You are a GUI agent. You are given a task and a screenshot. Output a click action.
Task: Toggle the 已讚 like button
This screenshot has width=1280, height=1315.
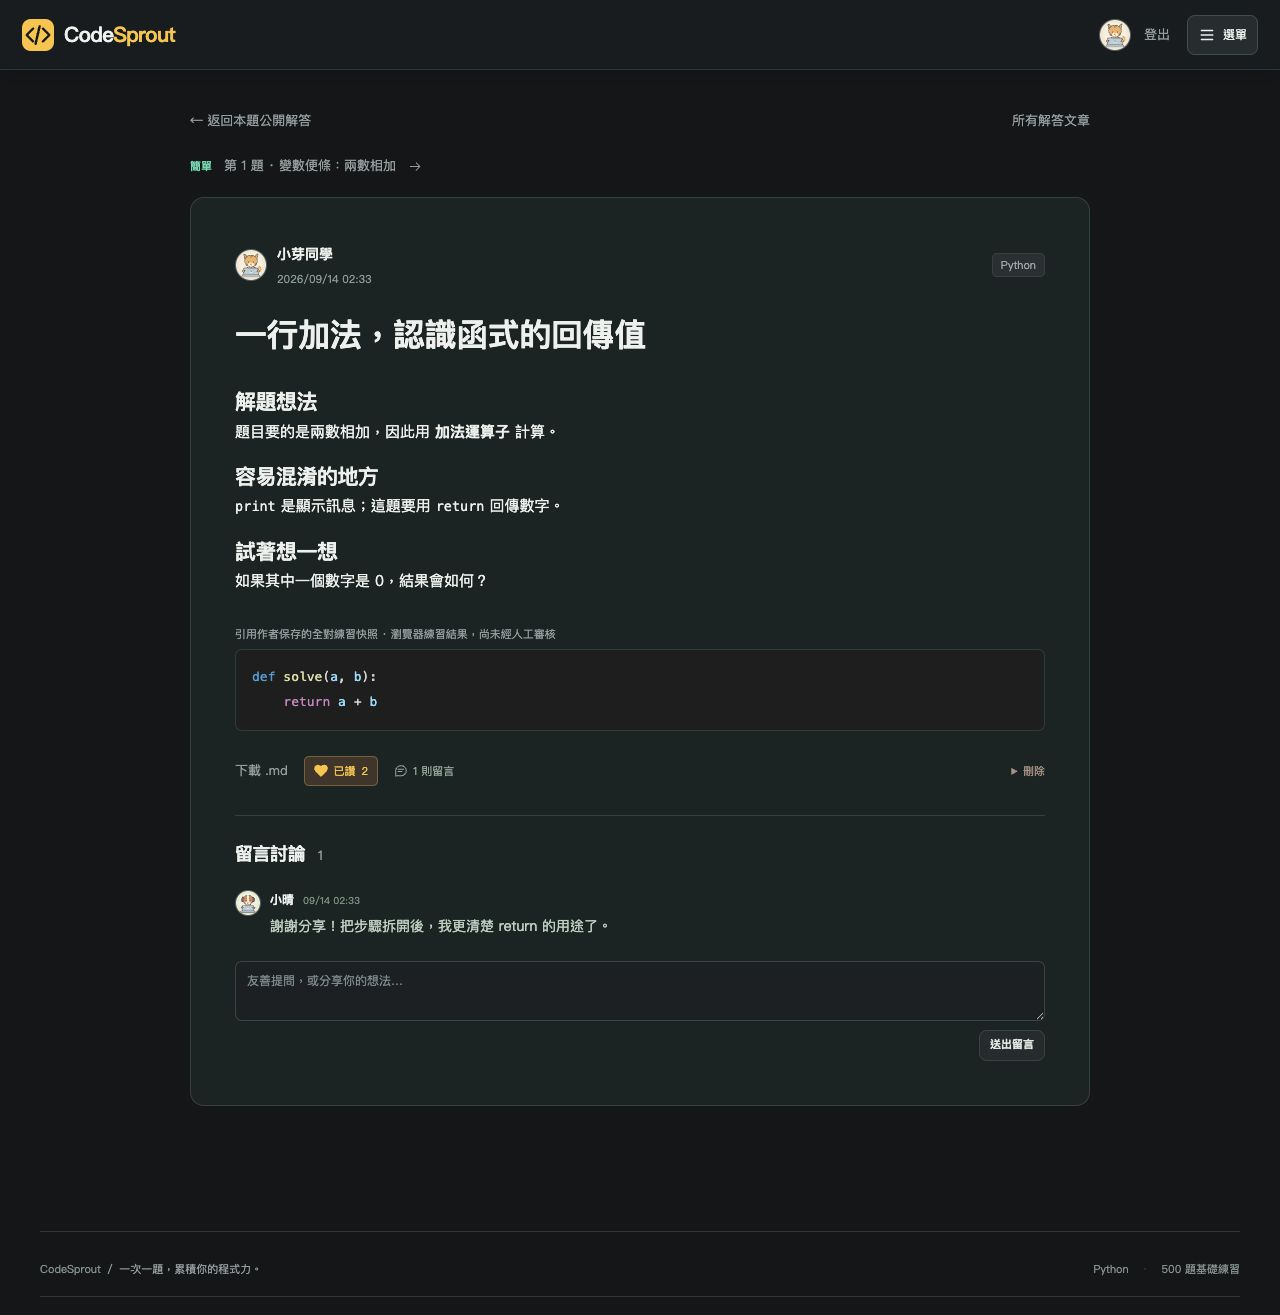(341, 771)
